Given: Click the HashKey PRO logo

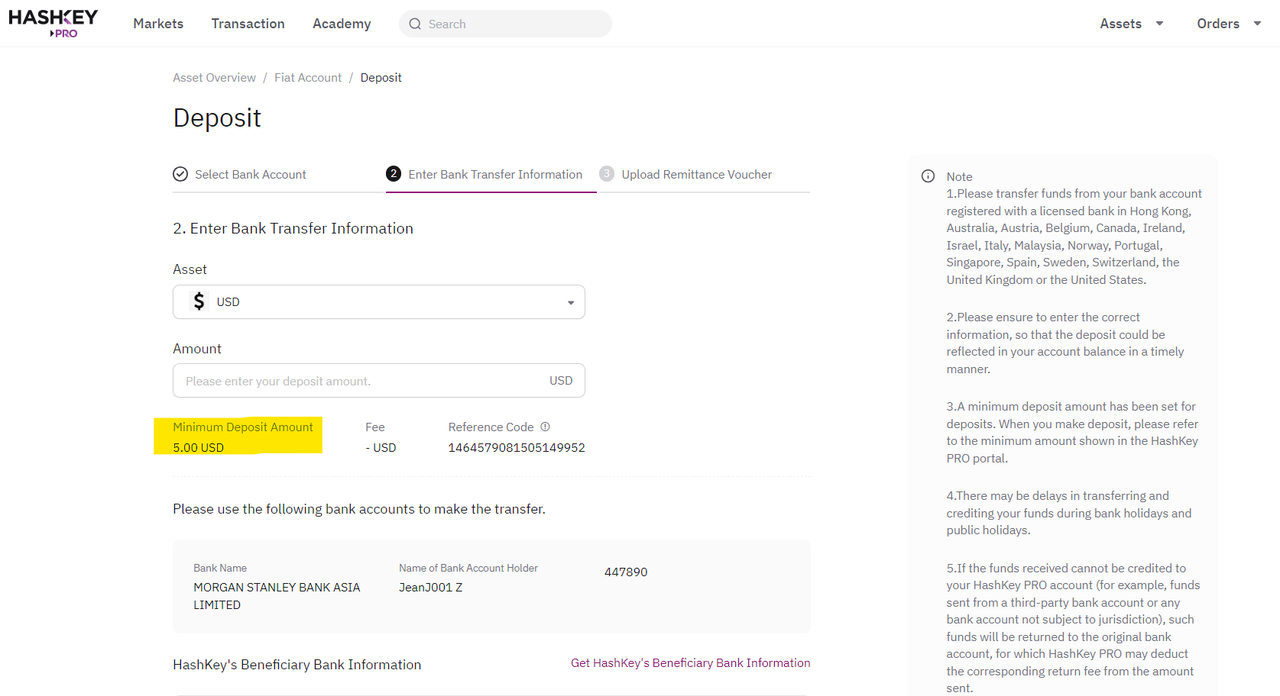Looking at the screenshot, I should pos(53,23).
